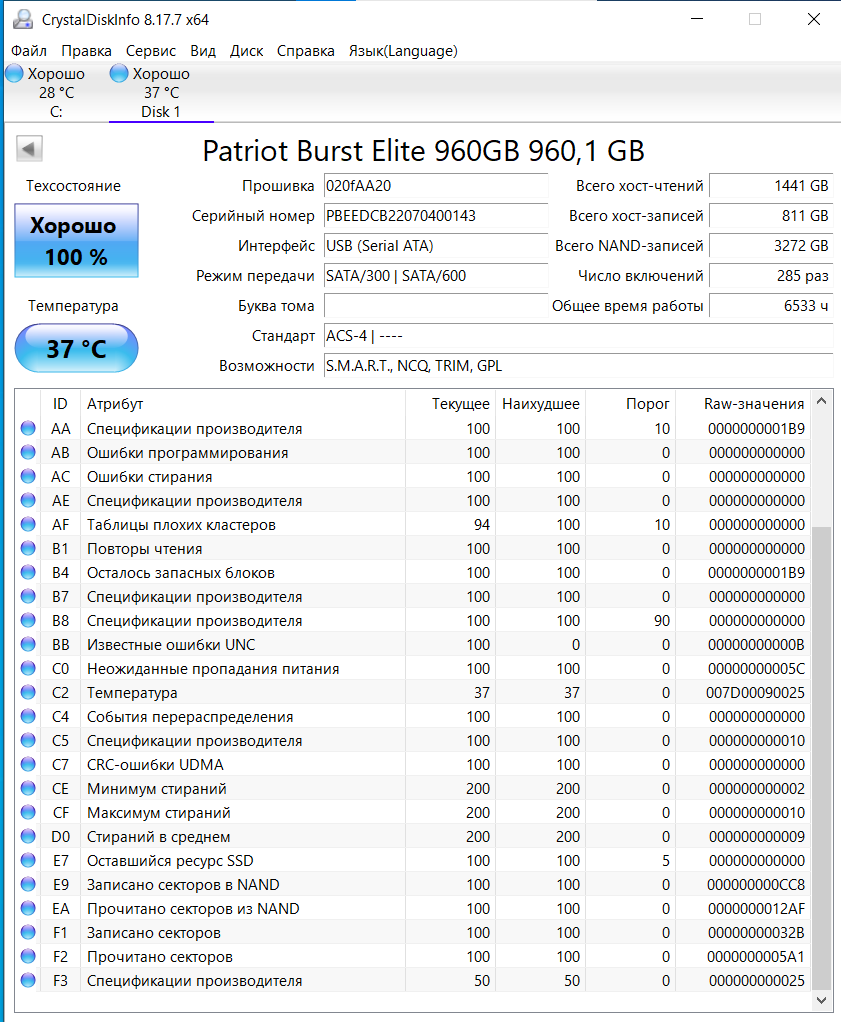
Task: Click the Интерфейс field USB (Serial ATA)
Action: click(435, 246)
